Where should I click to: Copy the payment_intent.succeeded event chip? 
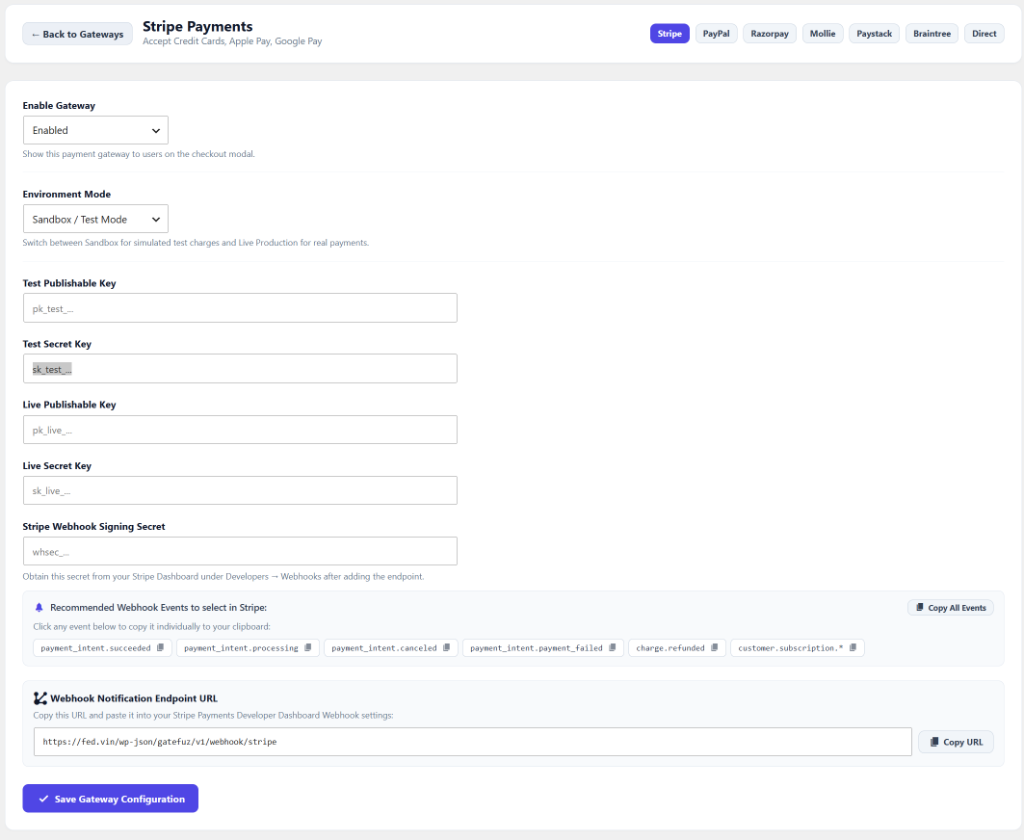103,648
